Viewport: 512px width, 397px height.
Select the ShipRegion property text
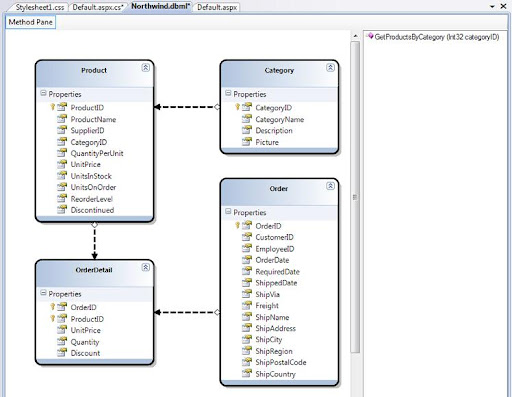274,351
